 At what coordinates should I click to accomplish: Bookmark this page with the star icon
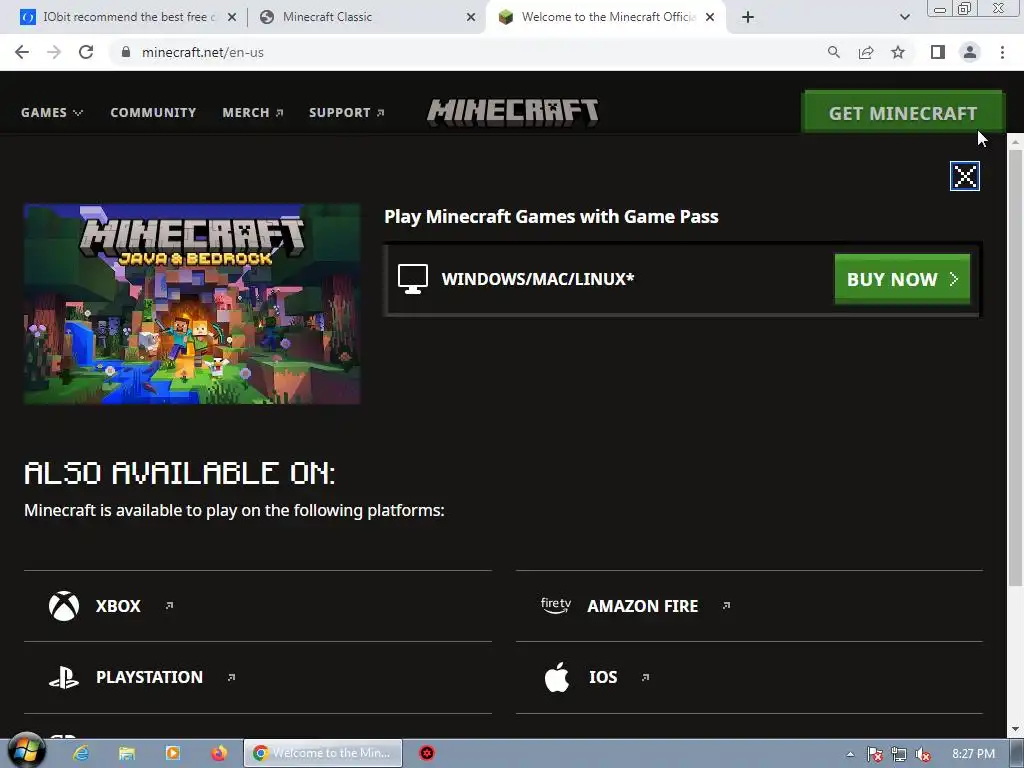898,52
